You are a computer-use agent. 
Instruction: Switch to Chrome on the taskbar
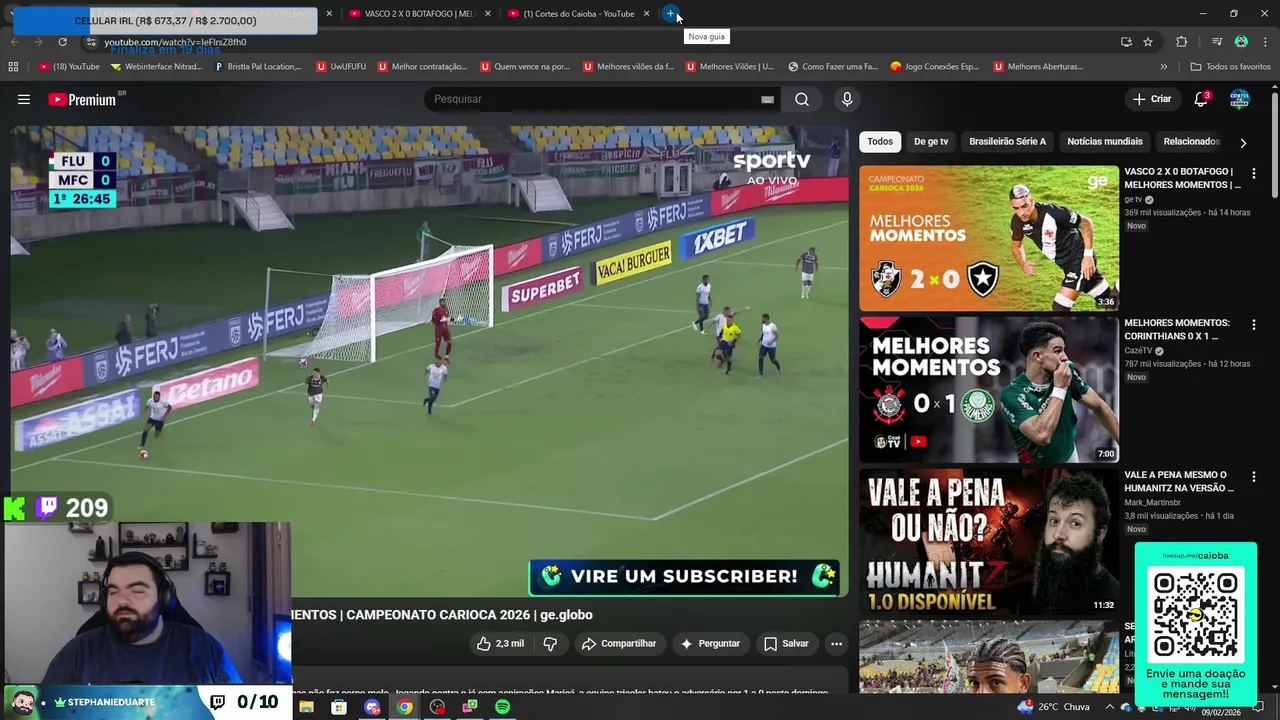[x=404, y=707]
